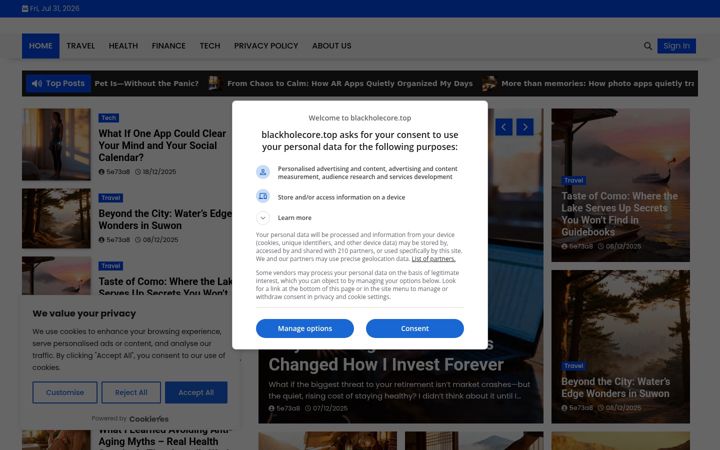Click the Sign In button
The width and height of the screenshot is (720, 450).
click(x=676, y=46)
